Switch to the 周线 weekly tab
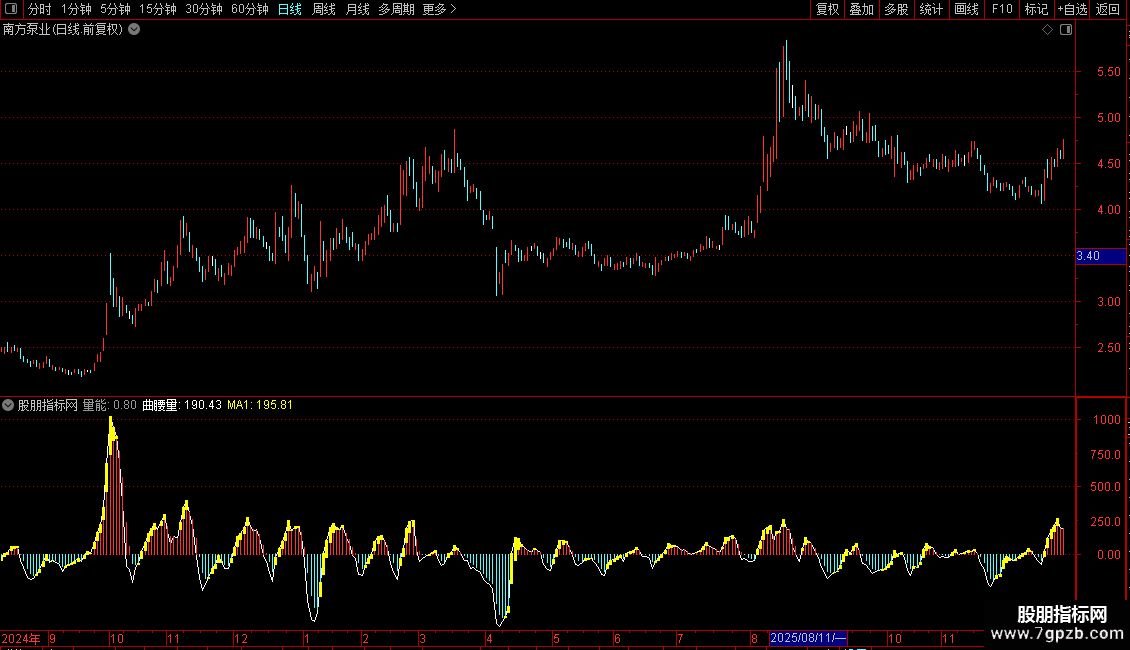The width and height of the screenshot is (1130, 650). point(324,9)
